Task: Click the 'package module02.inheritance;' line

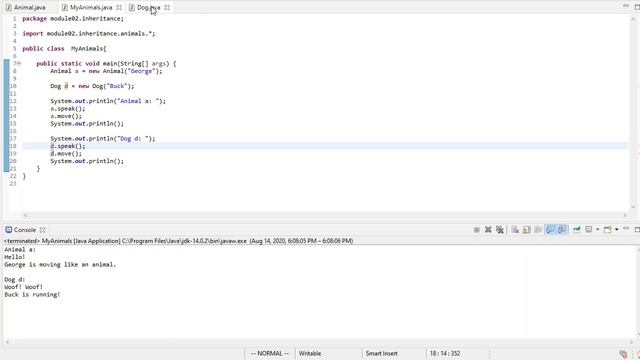Action: [x=73, y=19]
